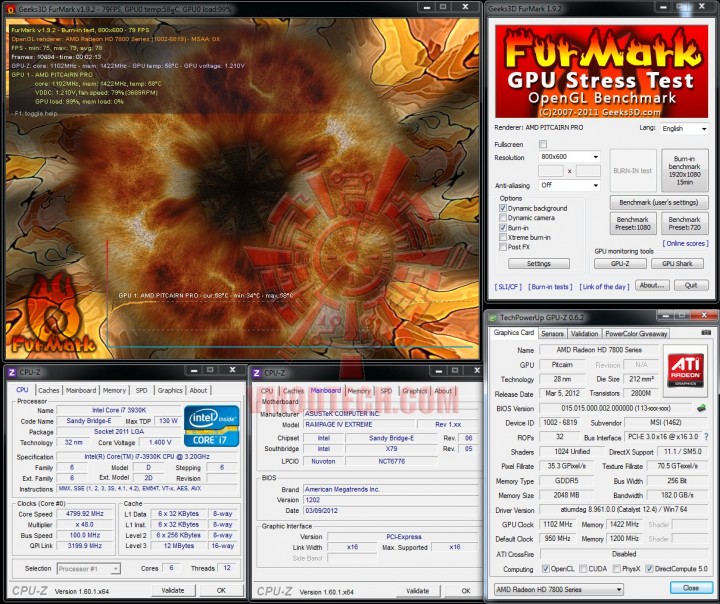Open About tab in left CPU-Z
This screenshot has height=604, width=720.
tap(198, 390)
